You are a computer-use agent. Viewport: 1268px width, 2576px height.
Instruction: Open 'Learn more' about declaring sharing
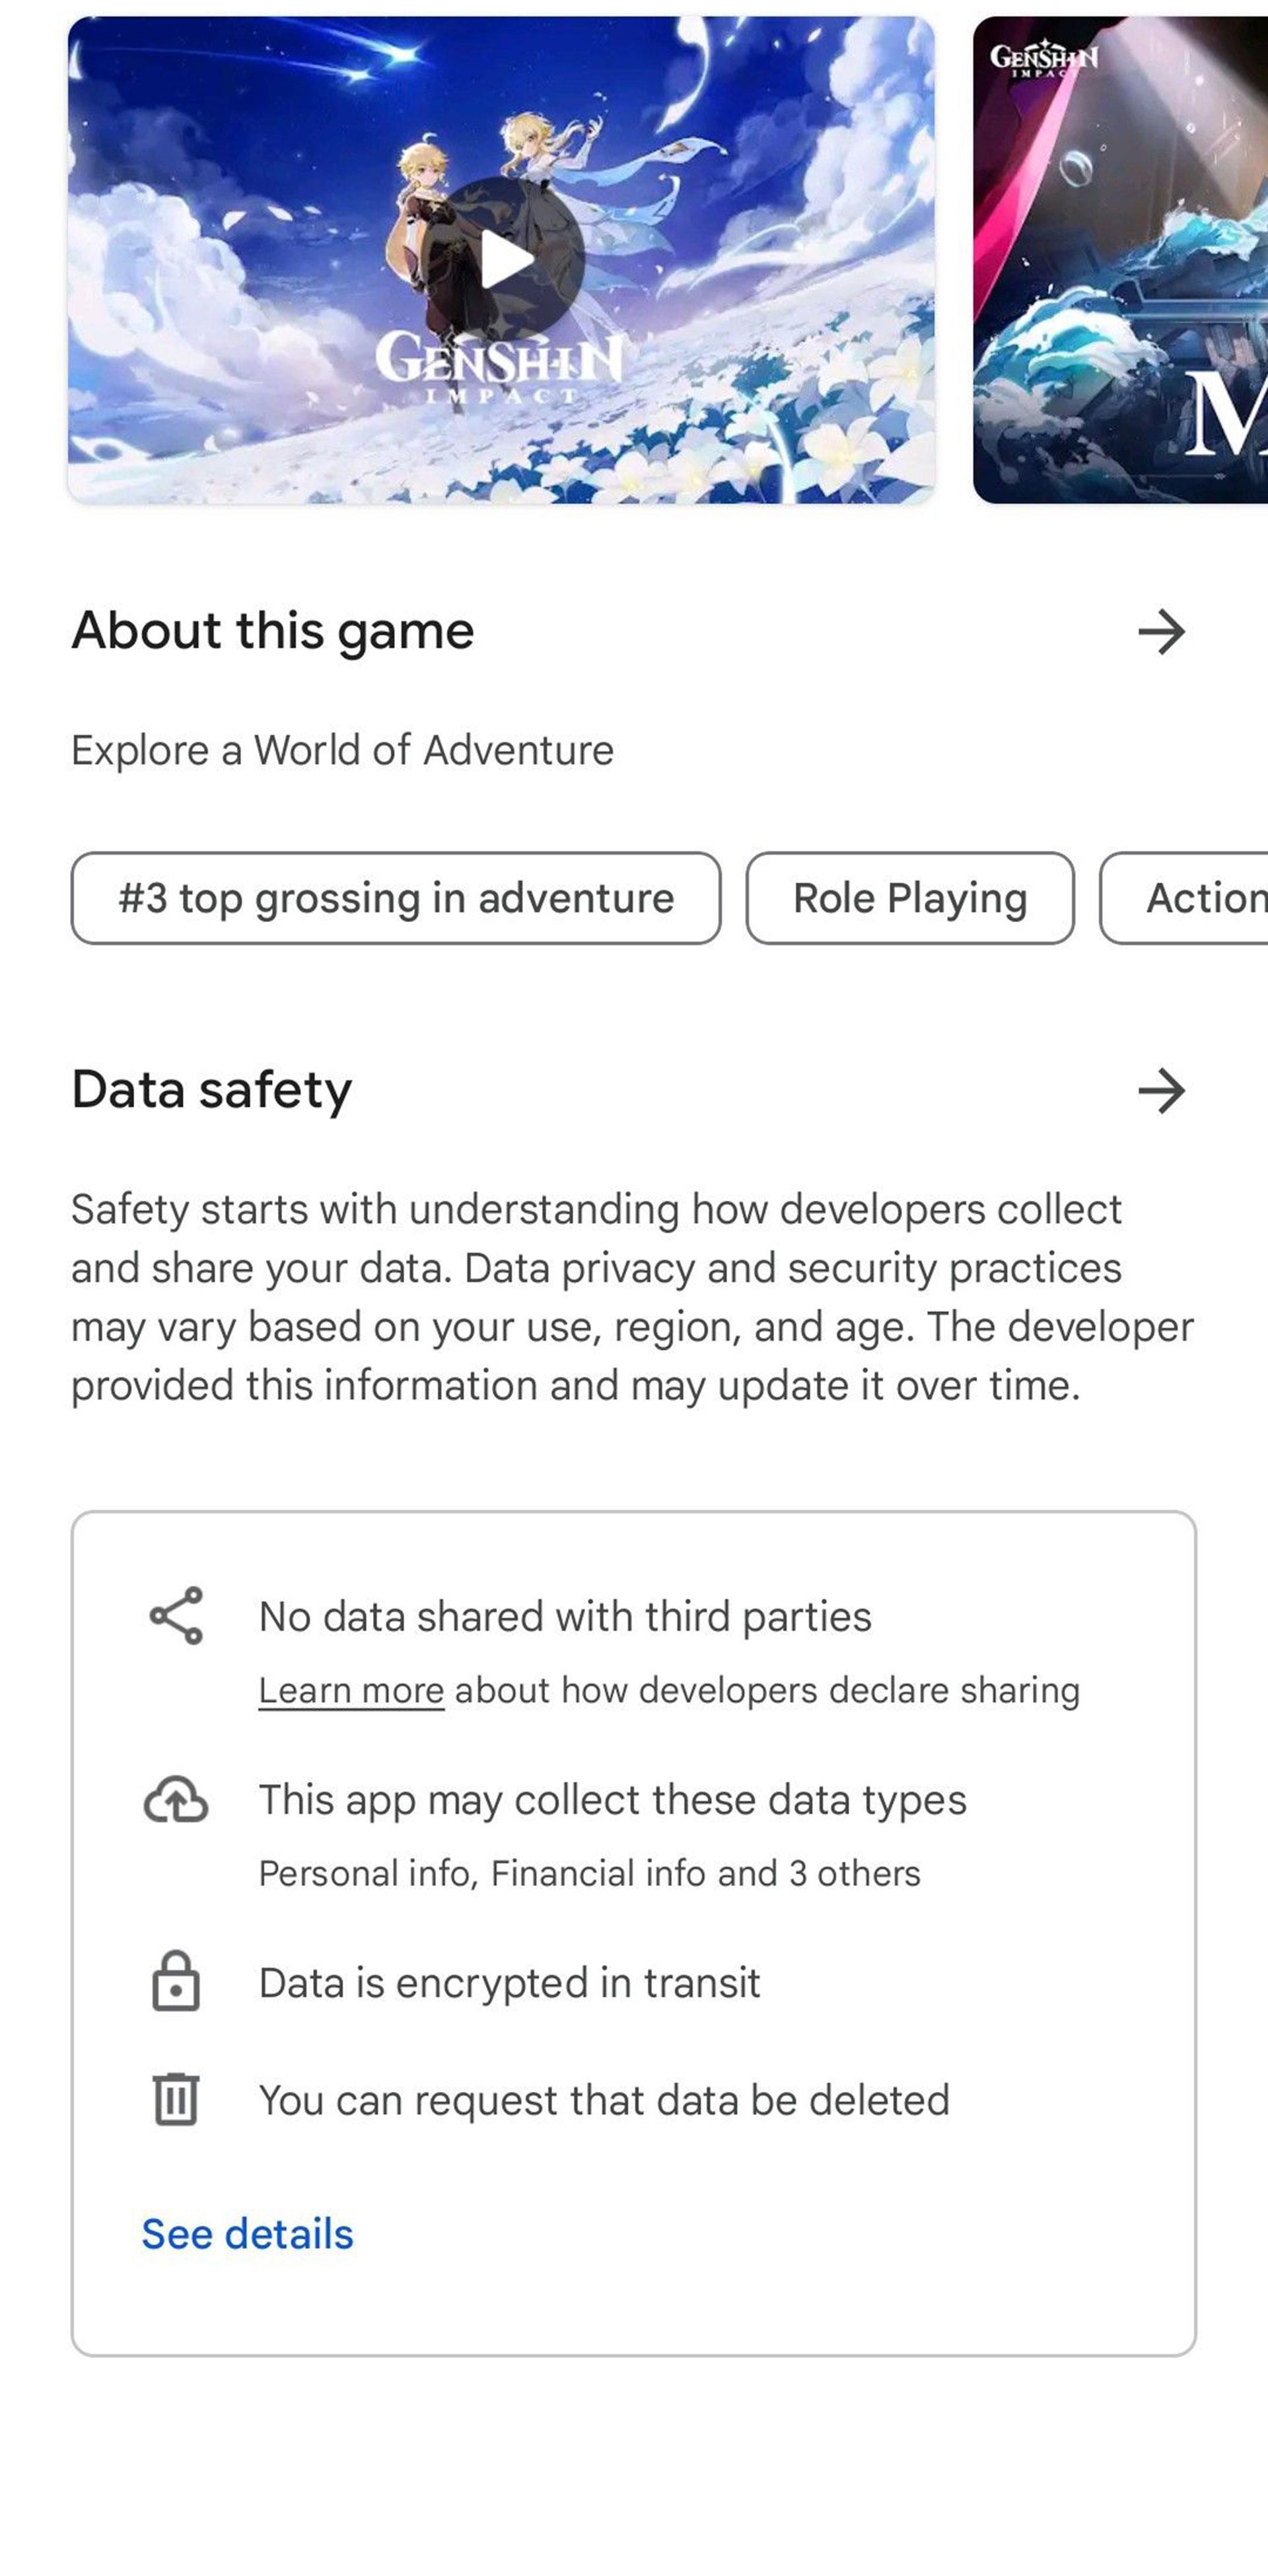click(x=351, y=1690)
